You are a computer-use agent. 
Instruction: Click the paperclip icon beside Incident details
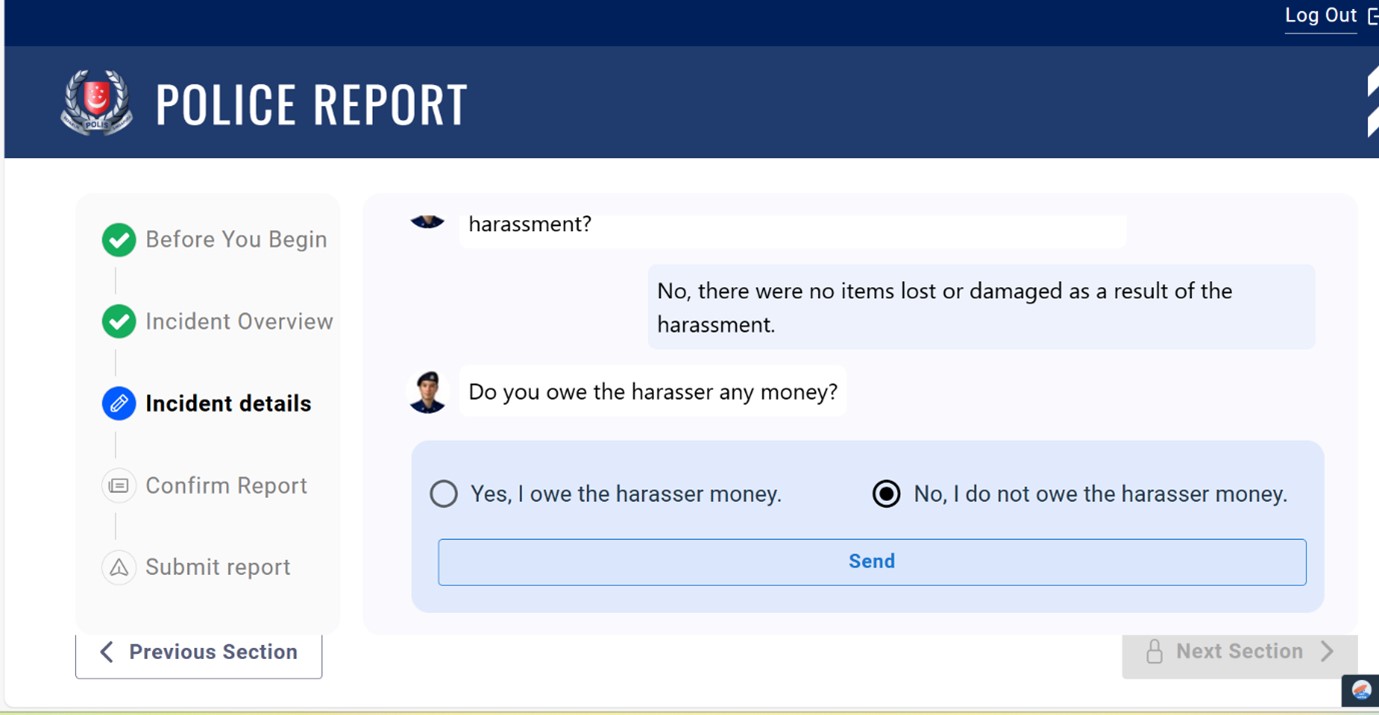(x=118, y=403)
